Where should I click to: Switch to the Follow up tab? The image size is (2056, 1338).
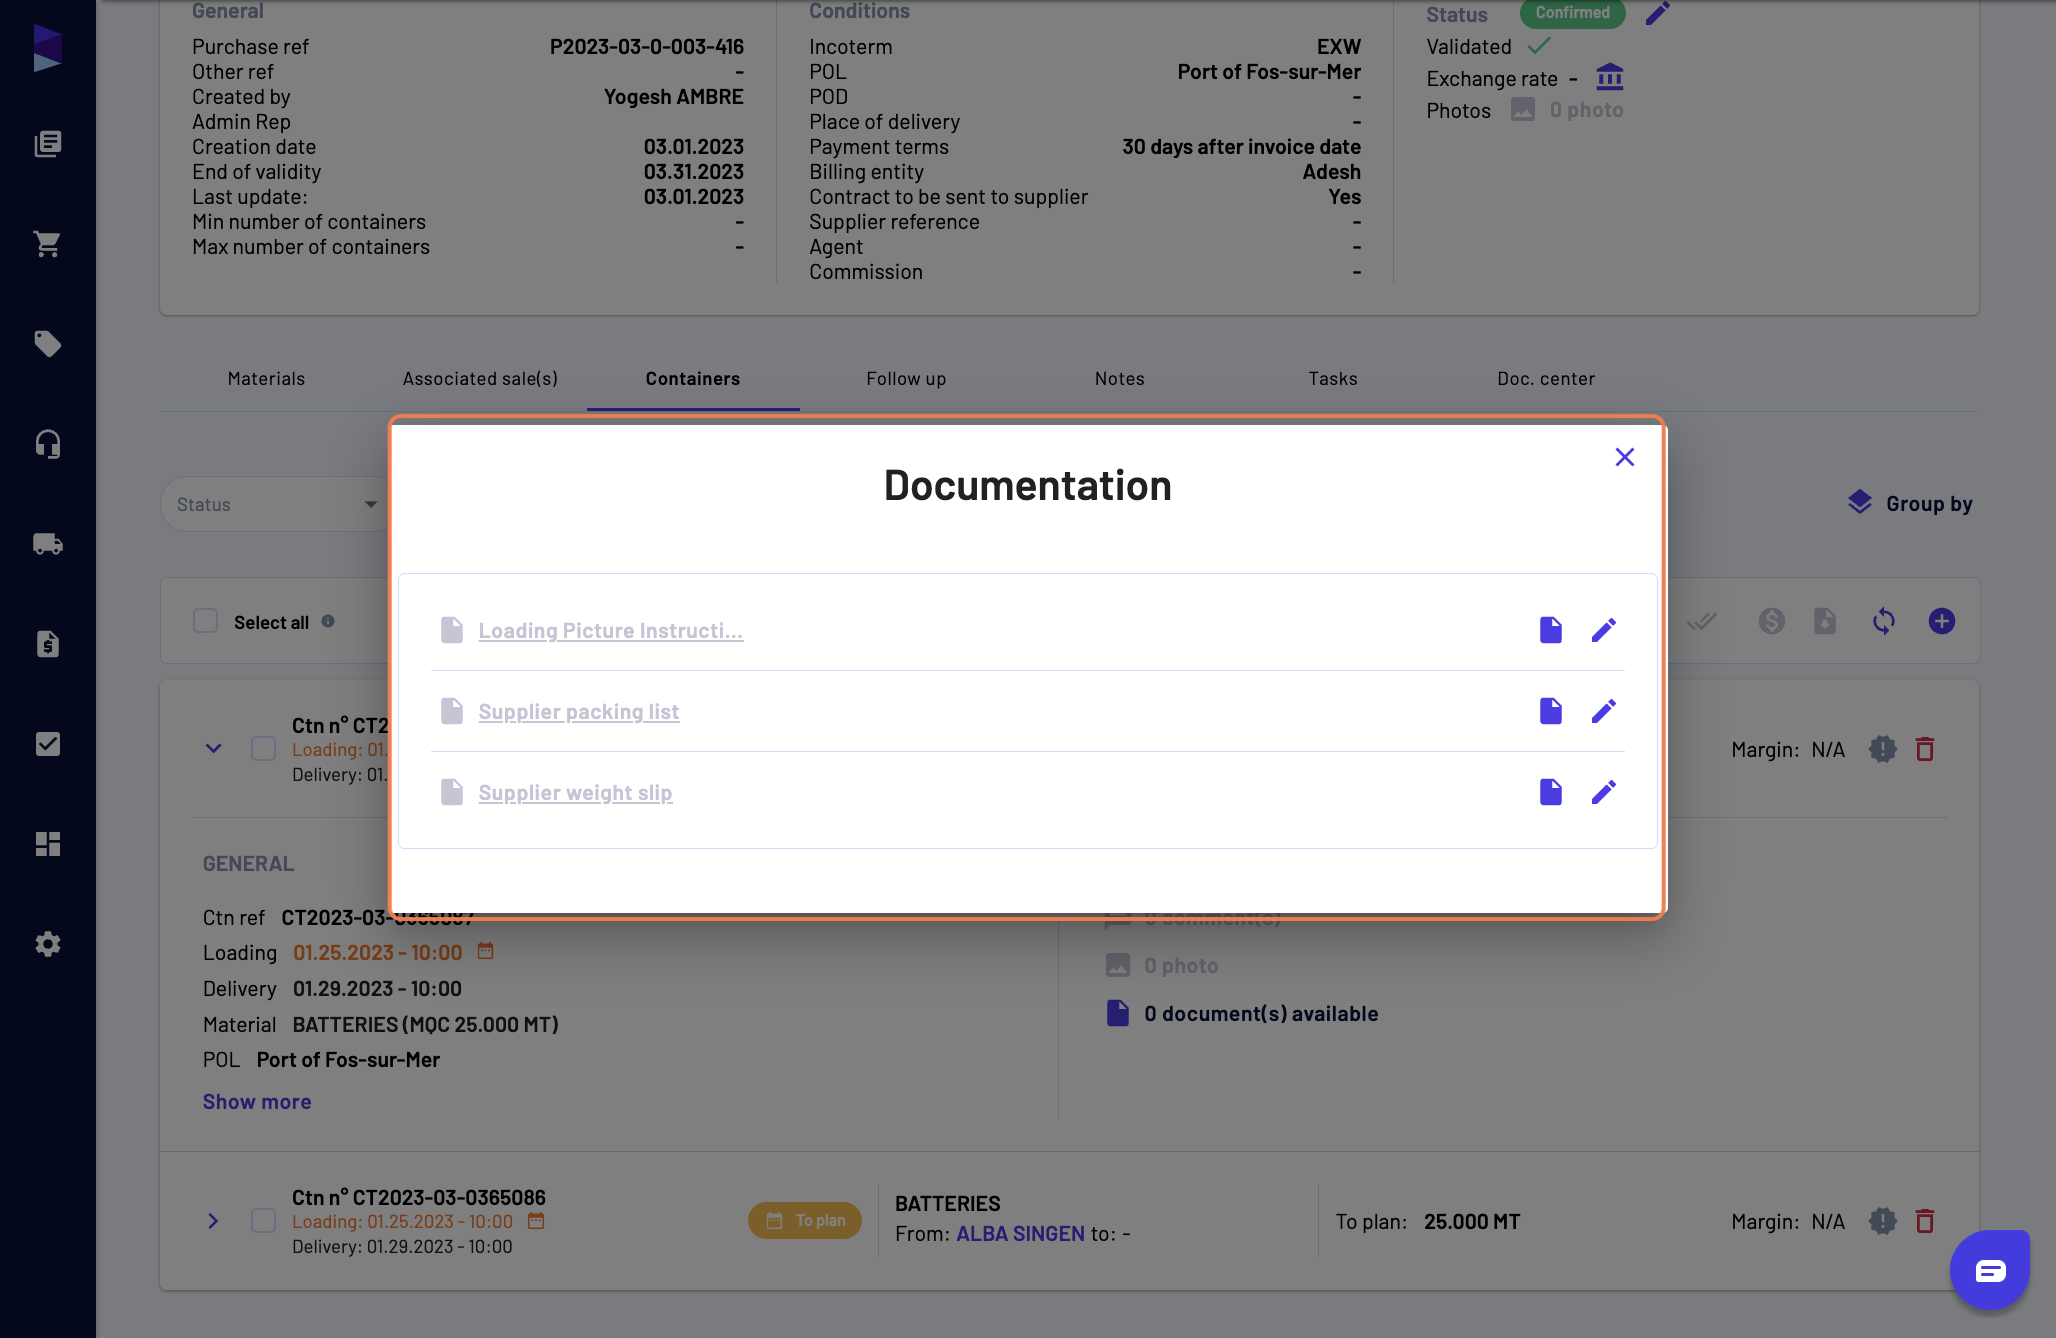(x=906, y=378)
